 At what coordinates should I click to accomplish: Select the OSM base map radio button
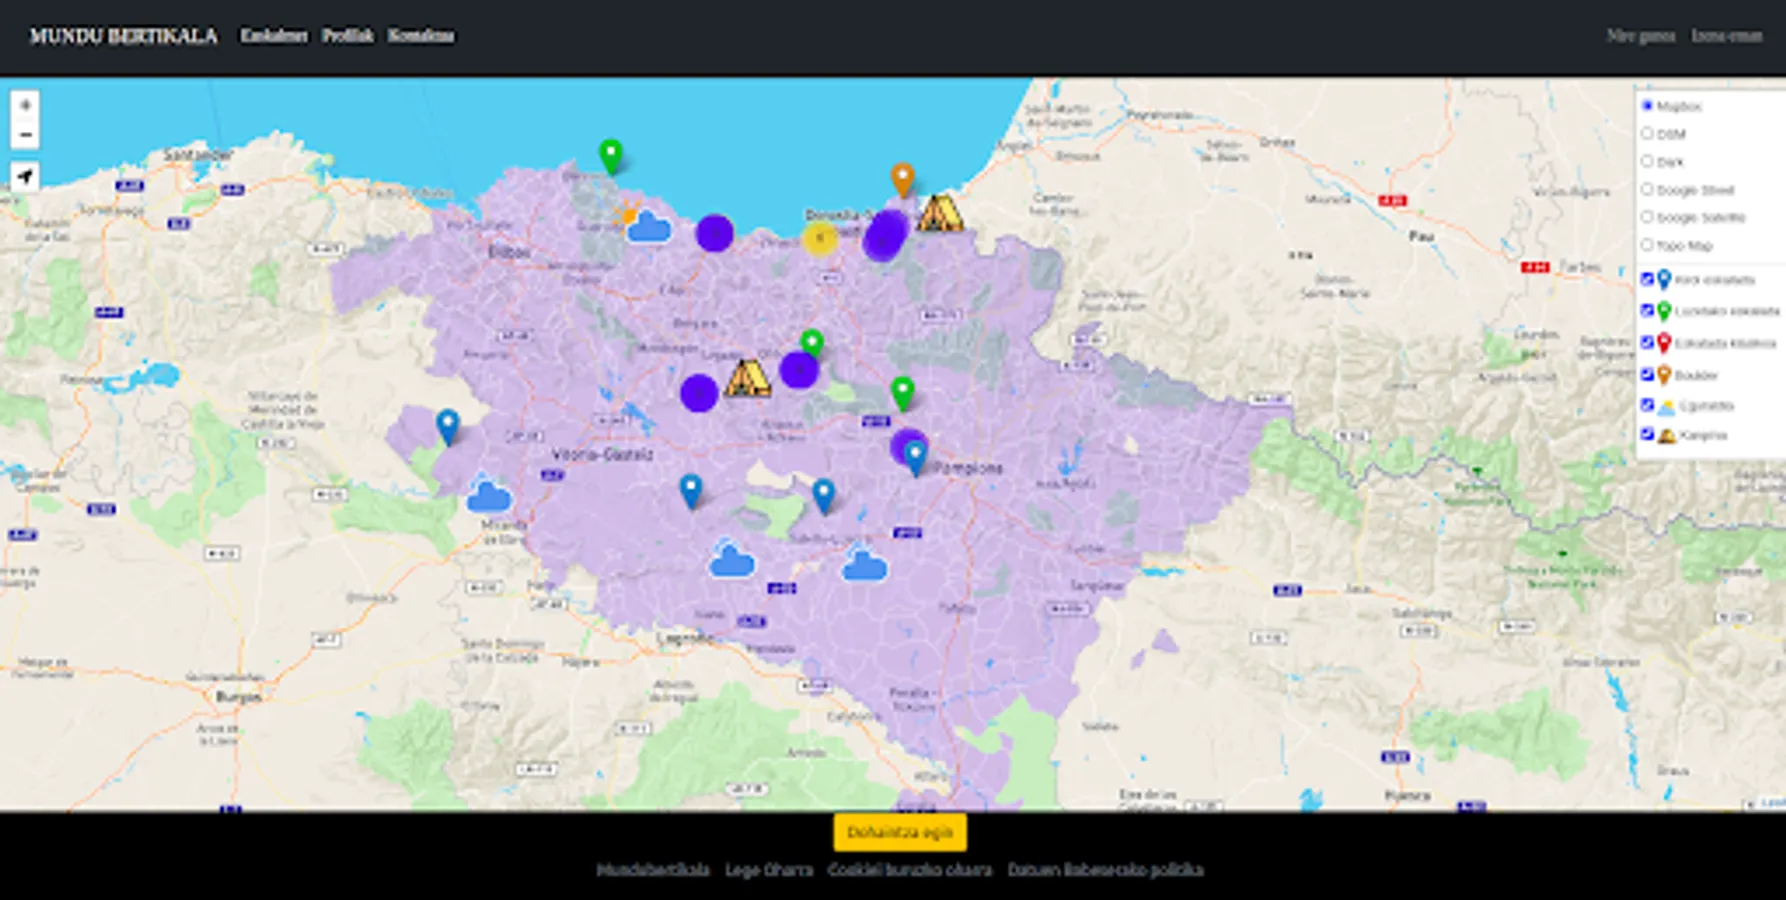click(x=1647, y=133)
